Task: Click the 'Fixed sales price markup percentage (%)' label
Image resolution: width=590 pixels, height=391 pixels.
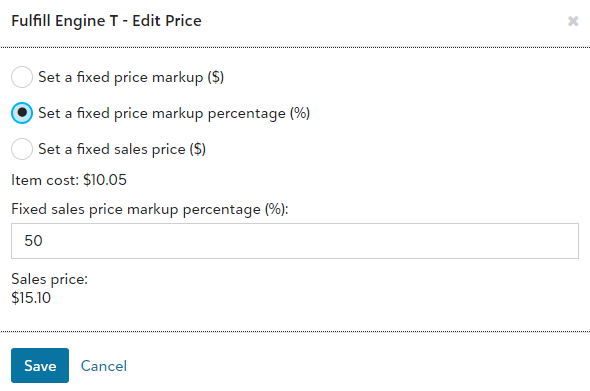Action: (150, 209)
